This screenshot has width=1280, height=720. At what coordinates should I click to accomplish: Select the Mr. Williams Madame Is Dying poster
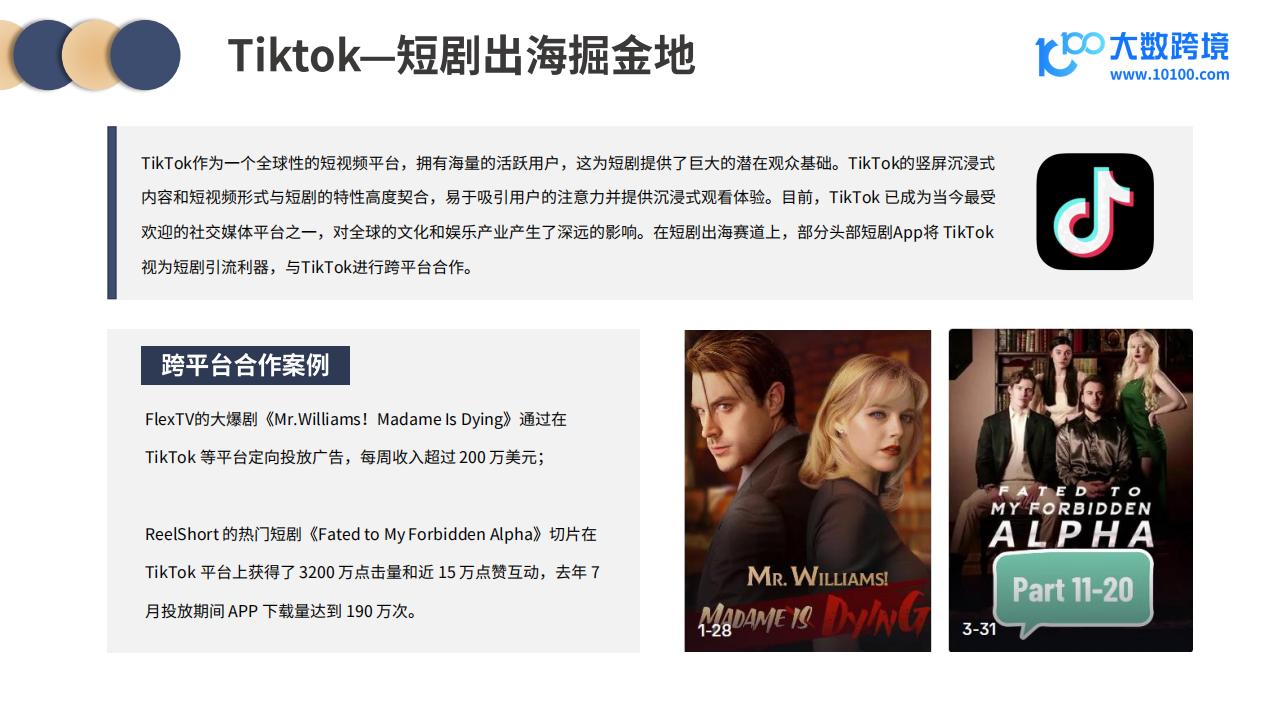pos(808,491)
